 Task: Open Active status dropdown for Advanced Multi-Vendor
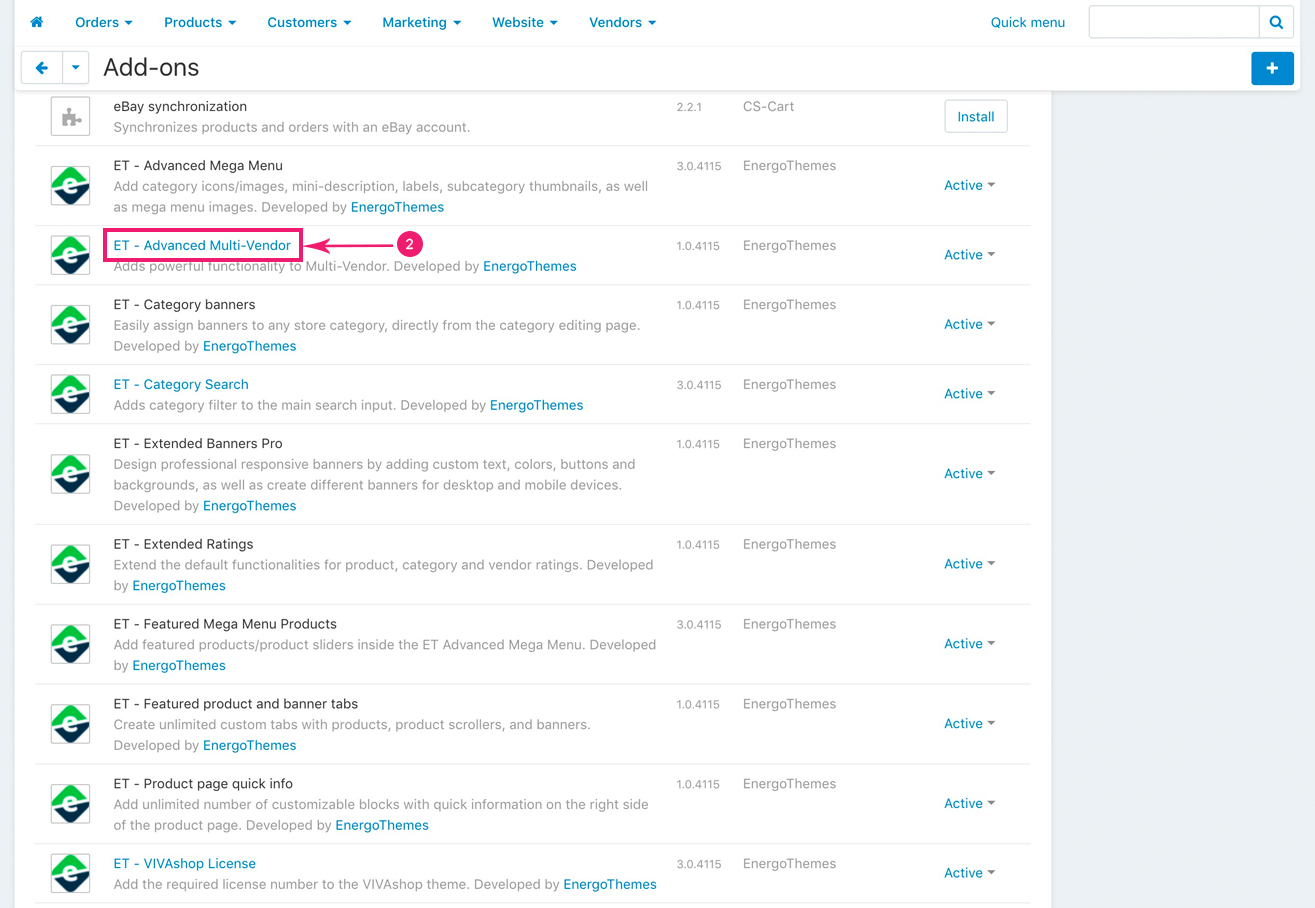pyautogui.click(x=969, y=255)
